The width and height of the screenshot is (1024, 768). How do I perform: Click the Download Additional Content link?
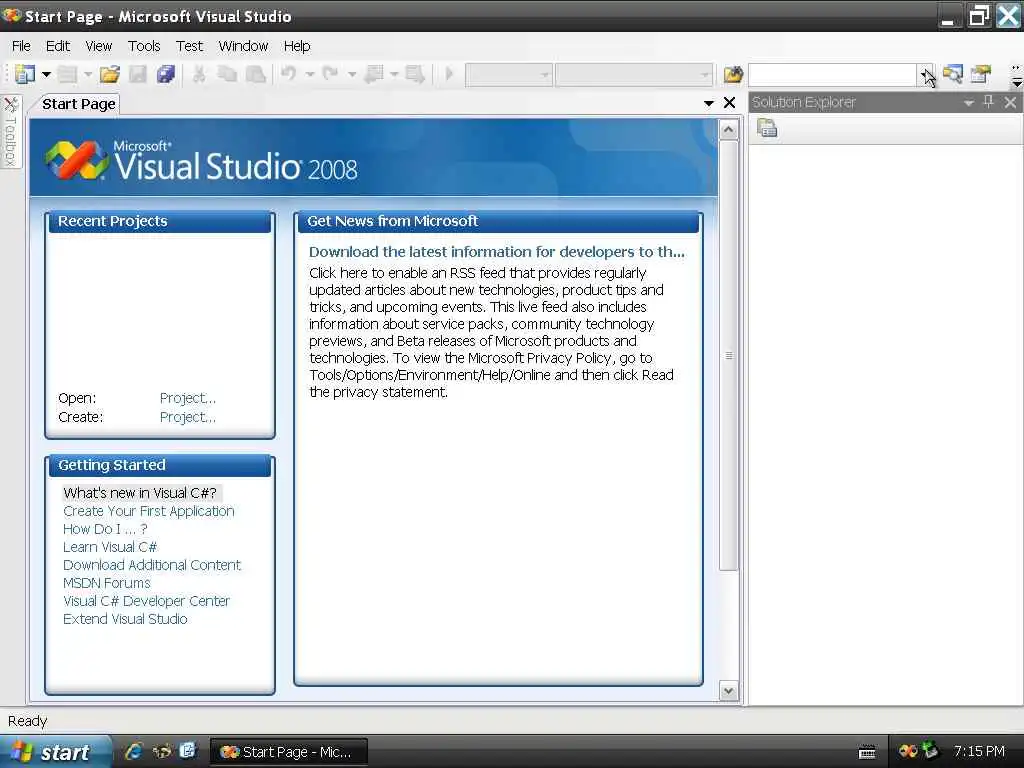(x=152, y=565)
